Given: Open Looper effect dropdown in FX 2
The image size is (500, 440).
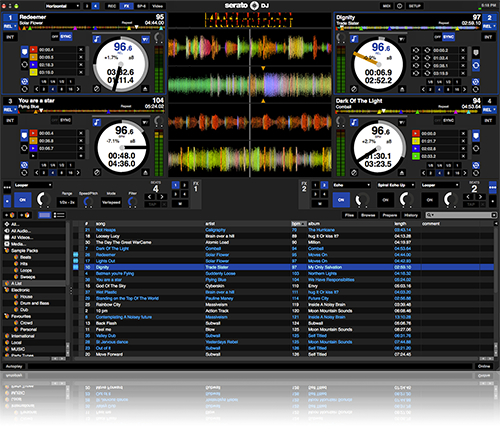Looking at the screenshot, I should point(440,185).
